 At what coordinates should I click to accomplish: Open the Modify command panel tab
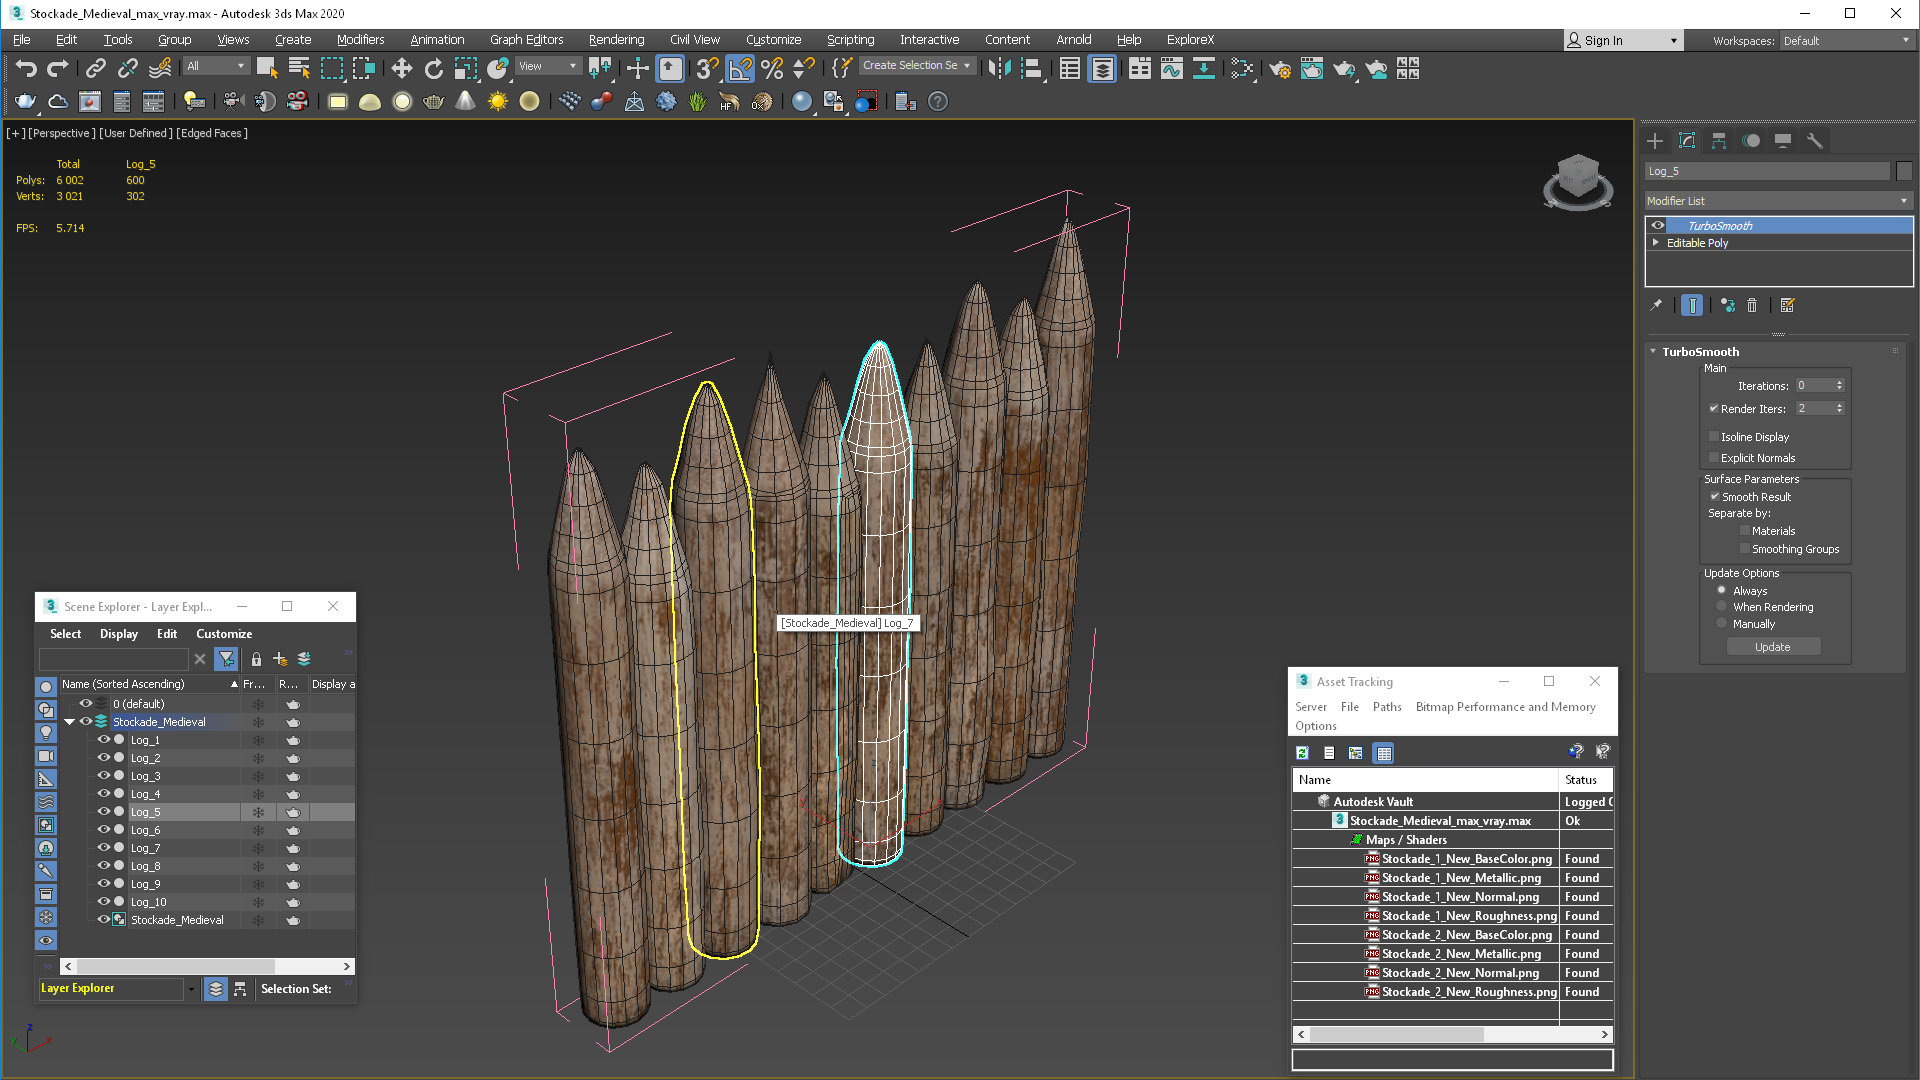coord(1687,141)
